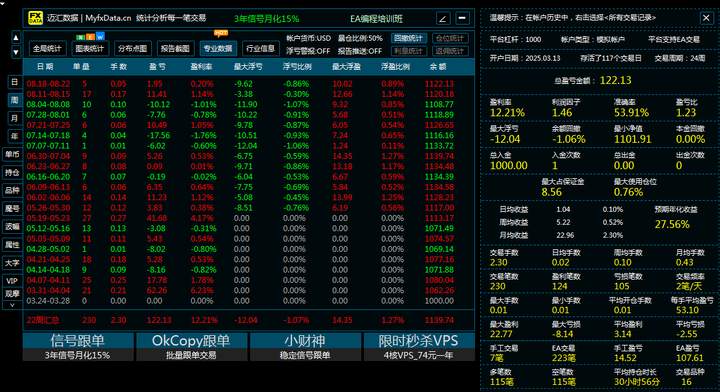Click the blue W icon above 图表统计

click(x=100, y=36)
